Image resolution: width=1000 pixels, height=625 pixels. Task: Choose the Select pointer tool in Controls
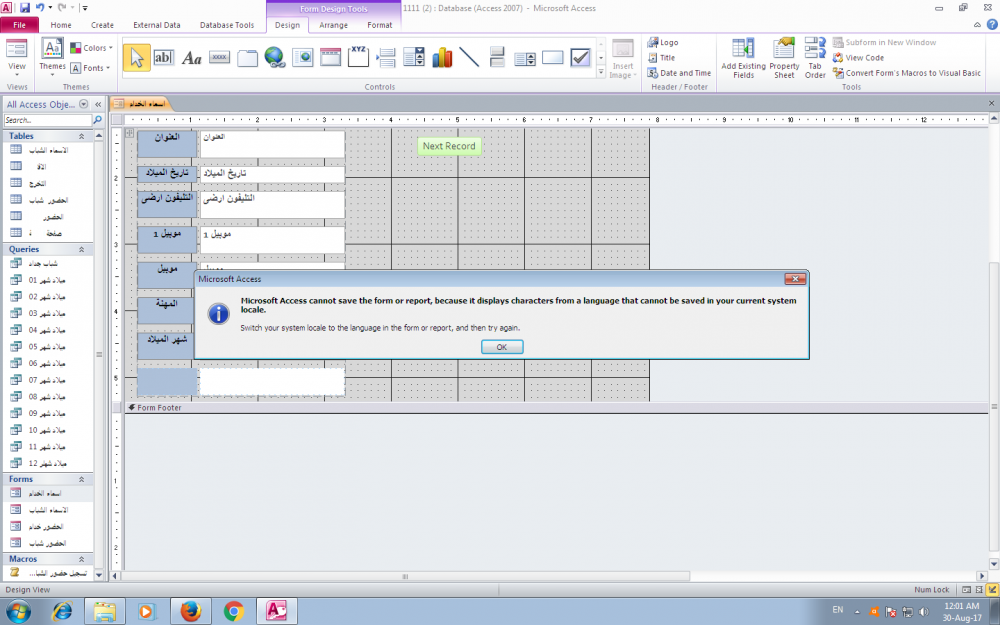point(136,57)
